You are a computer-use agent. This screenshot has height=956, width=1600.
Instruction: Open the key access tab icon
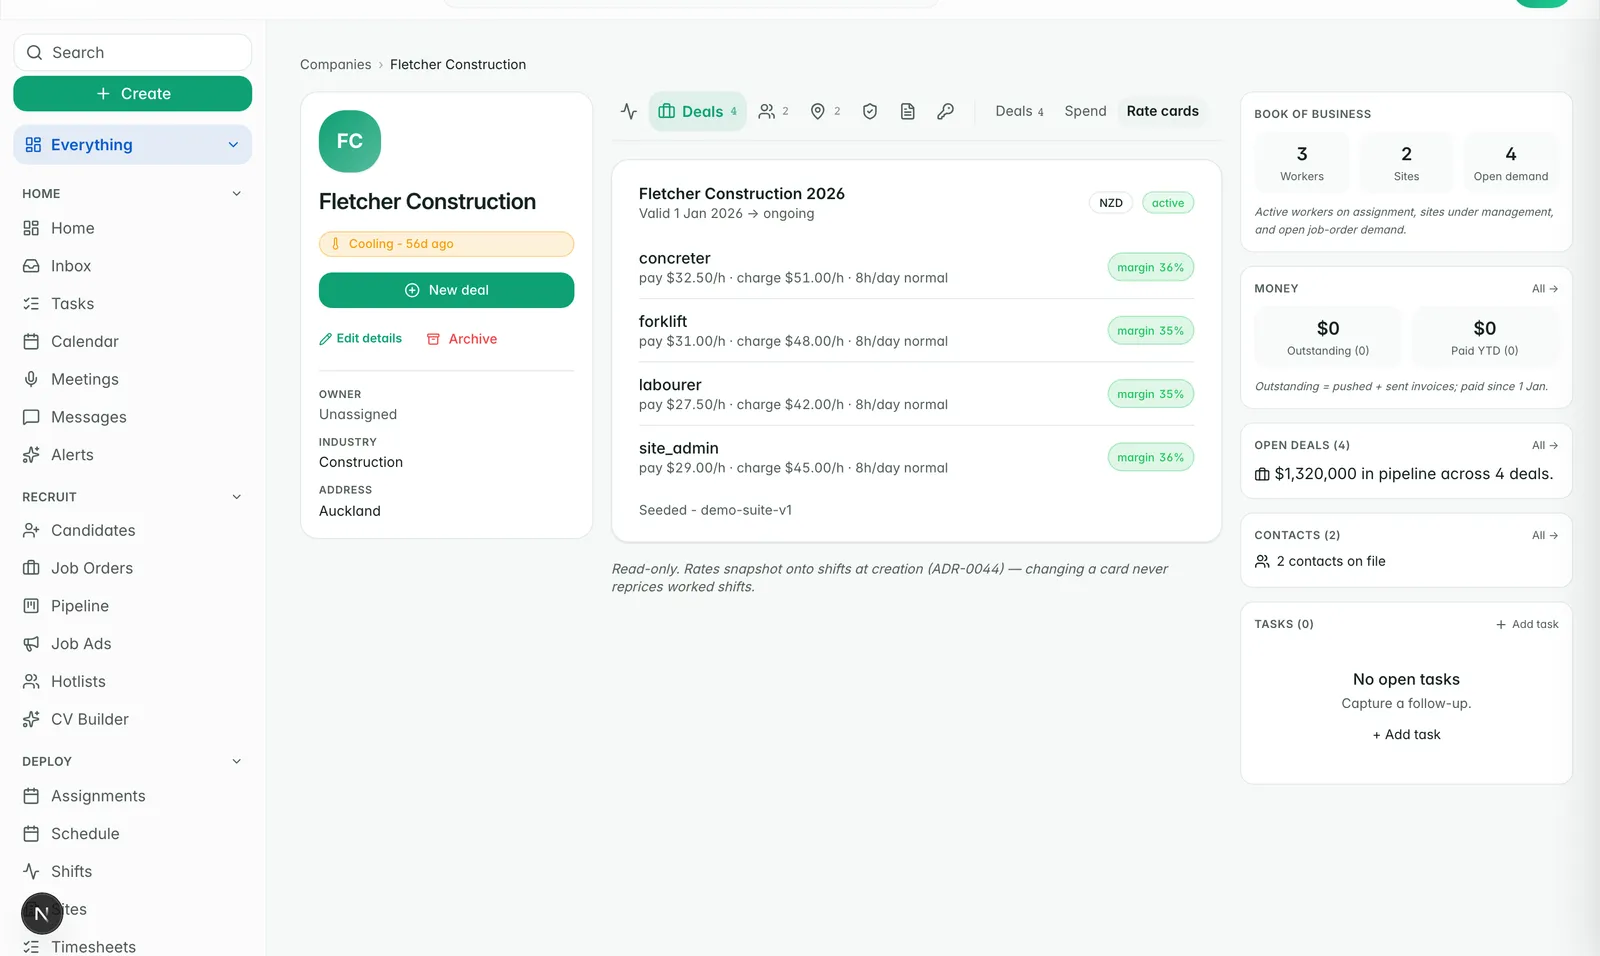click(945, 111)
